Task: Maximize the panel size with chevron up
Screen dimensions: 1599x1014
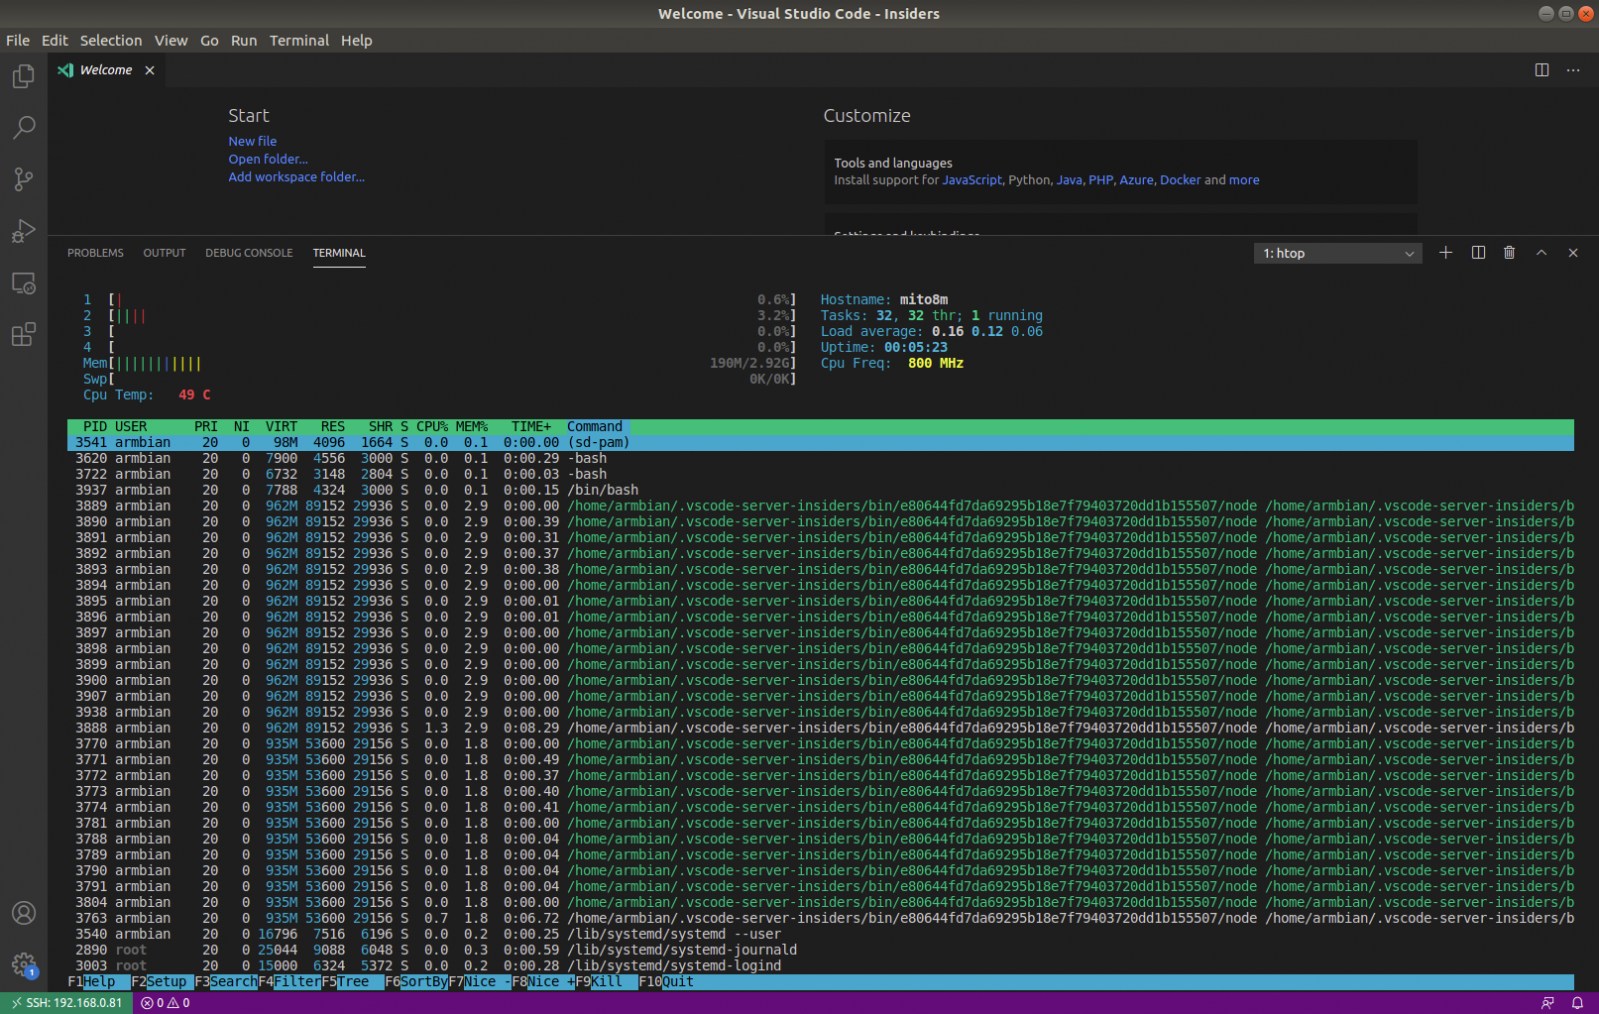Action: [1541, 253]
